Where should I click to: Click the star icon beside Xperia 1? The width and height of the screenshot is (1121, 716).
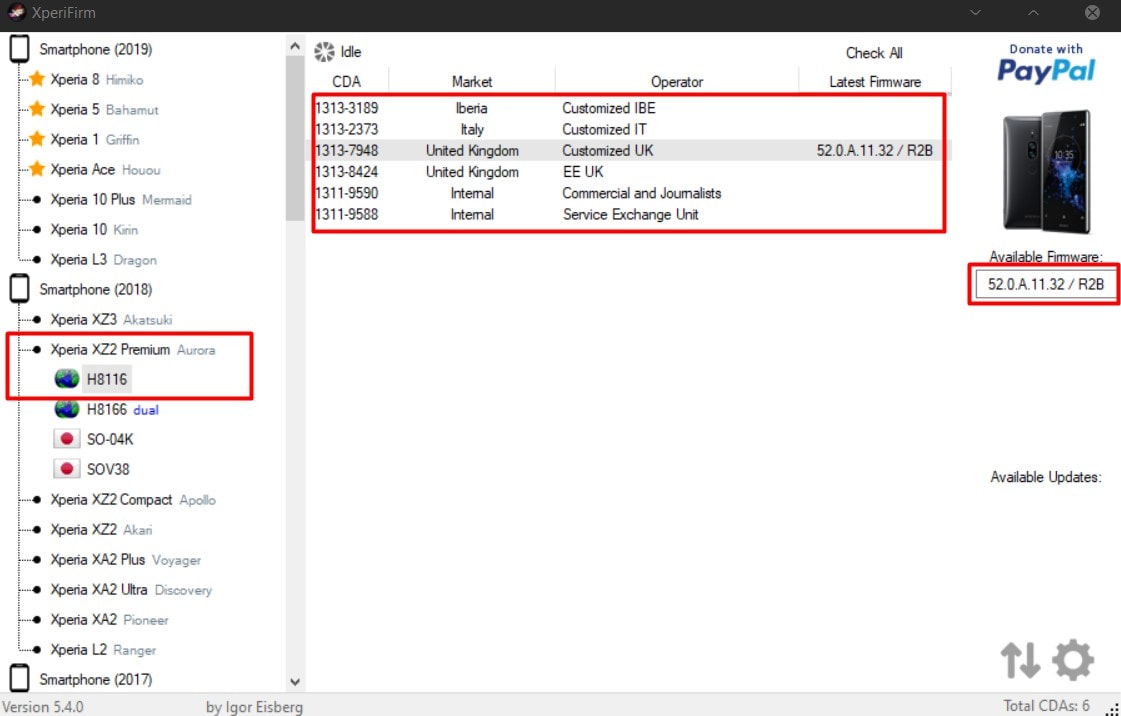(x=37, y=139)
